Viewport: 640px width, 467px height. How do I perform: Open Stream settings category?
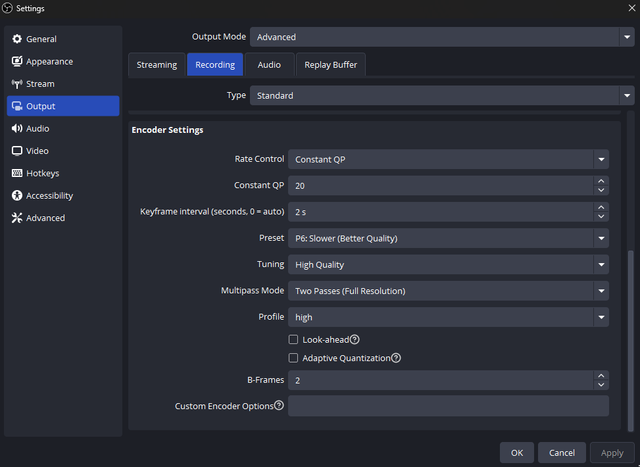63,84
